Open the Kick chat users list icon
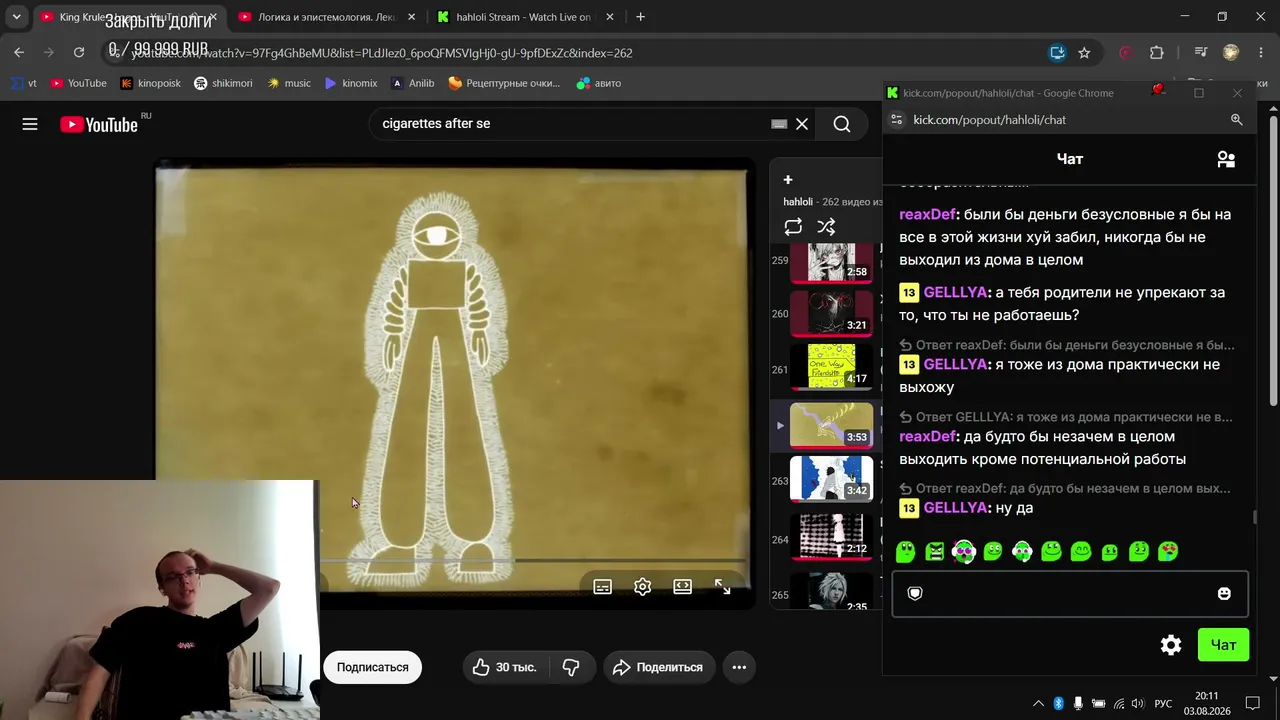The image size is (1280, 720). [1226, 159]
